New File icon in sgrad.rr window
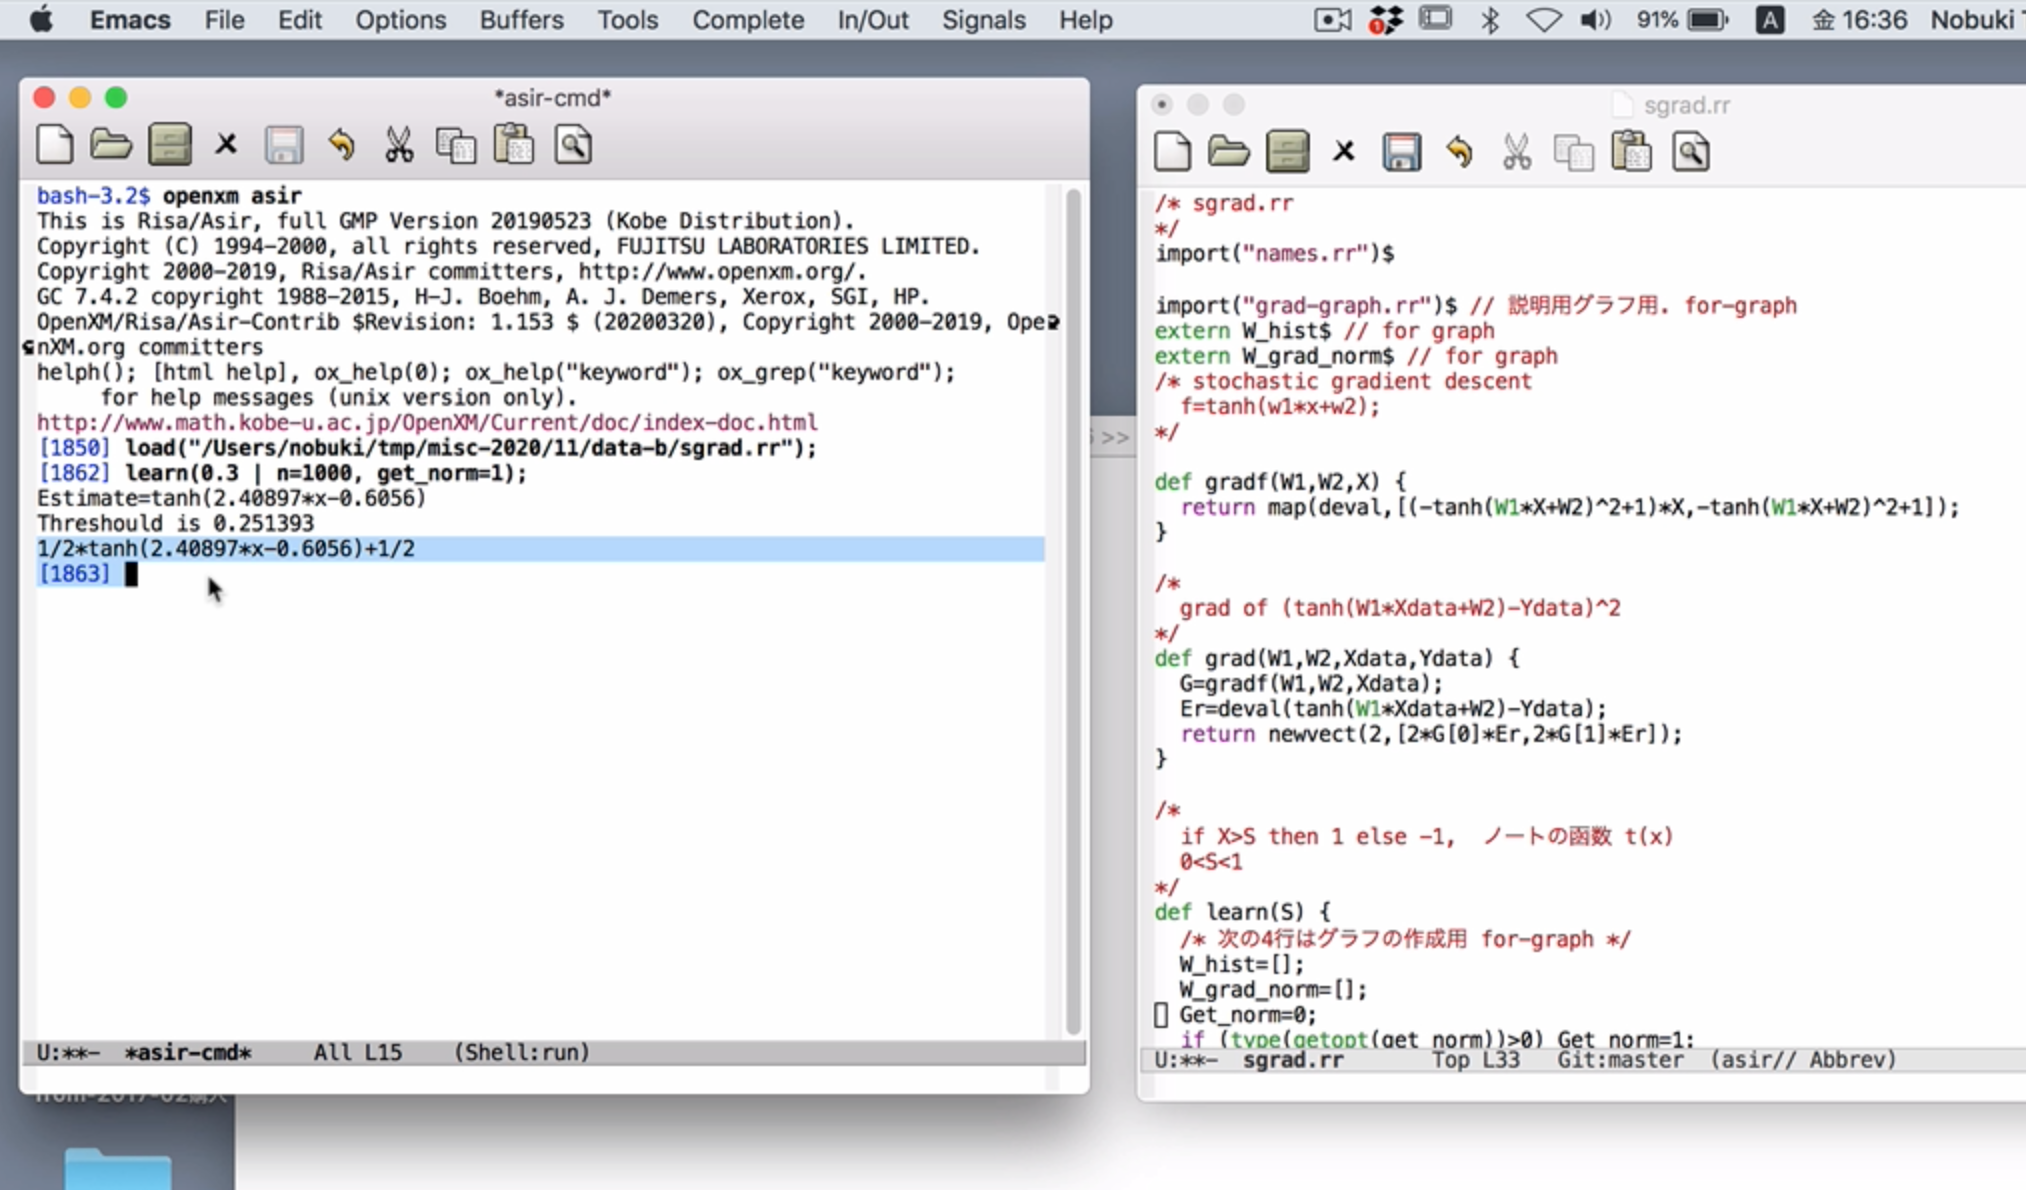 click(x=1173, y=152)
